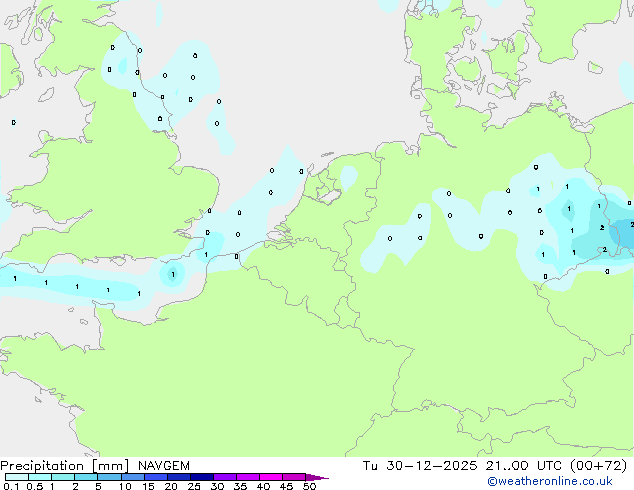Click the "50" legend scale value
The width and height of the screenshot is (634, 490).
(309, 486)
